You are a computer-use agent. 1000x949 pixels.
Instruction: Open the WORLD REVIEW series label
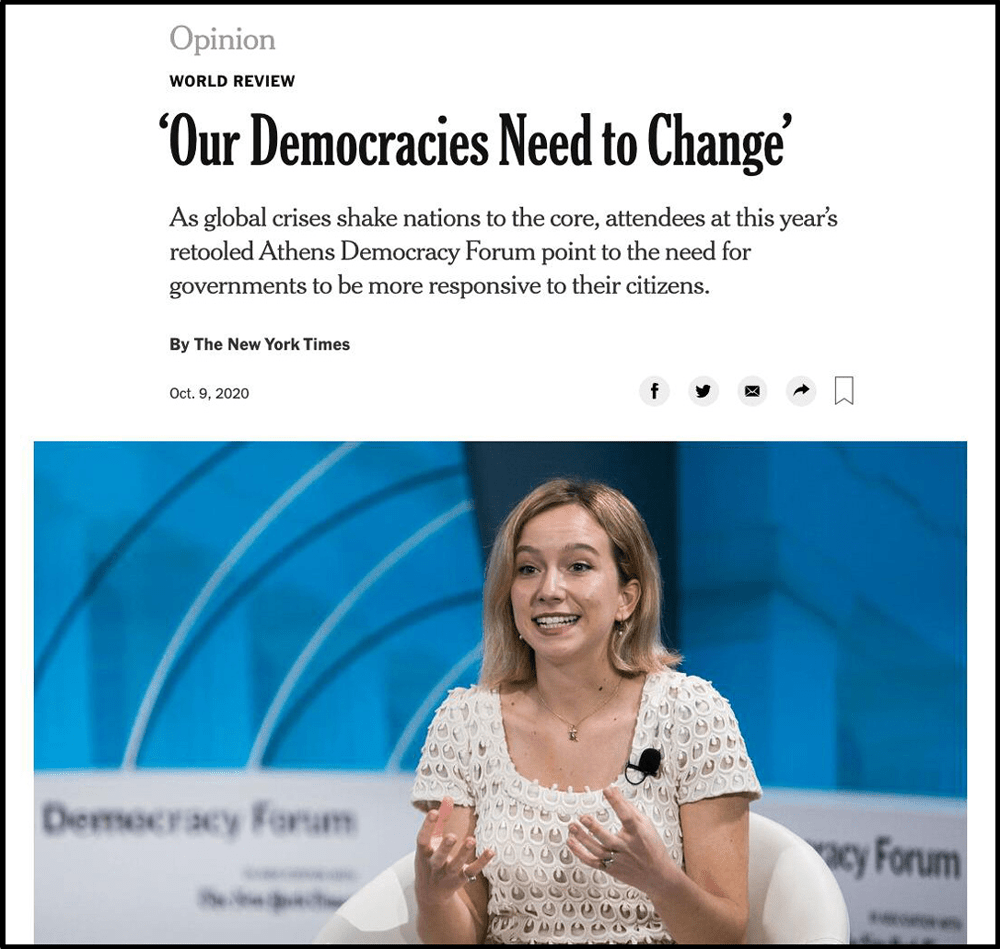[232, 81]
